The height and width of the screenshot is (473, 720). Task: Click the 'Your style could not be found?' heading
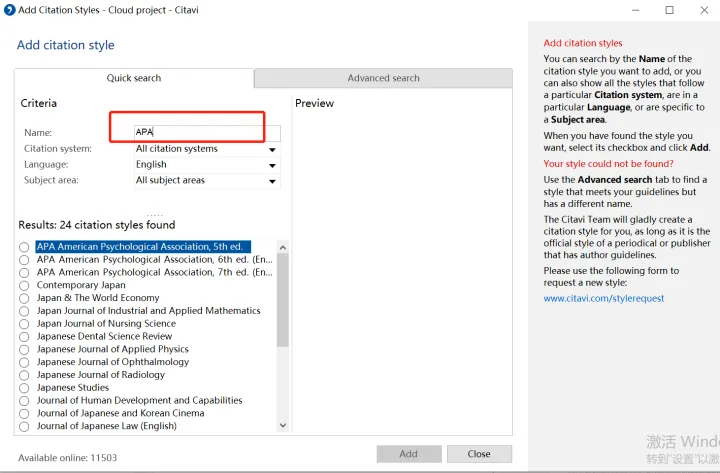click(x=608, y=164)
